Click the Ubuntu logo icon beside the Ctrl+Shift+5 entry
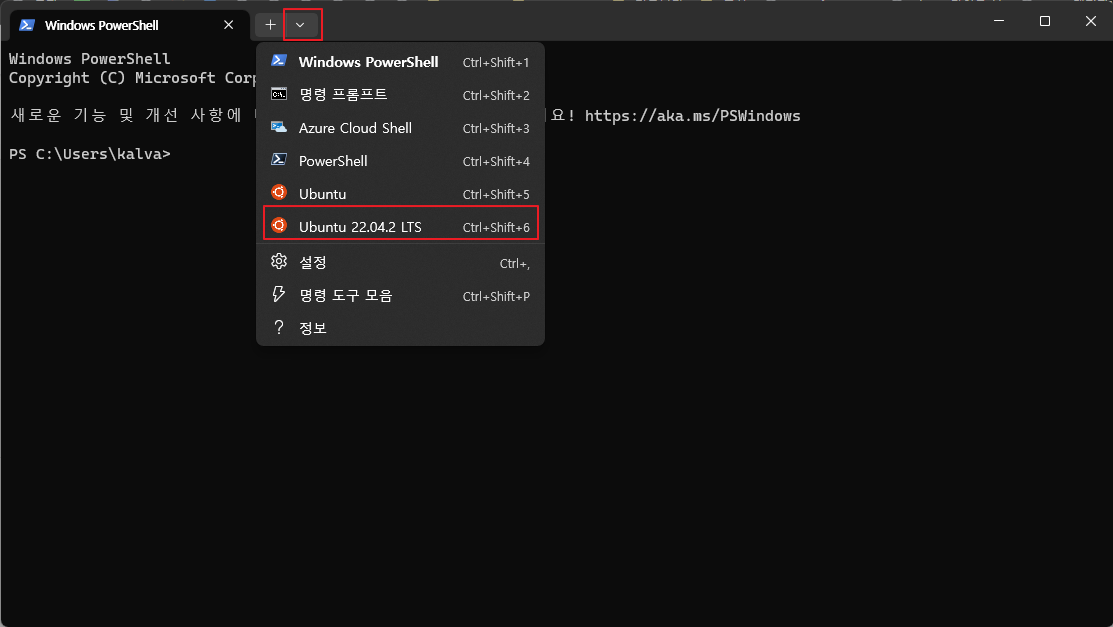The image size is (1113, 627). point(279,192)
